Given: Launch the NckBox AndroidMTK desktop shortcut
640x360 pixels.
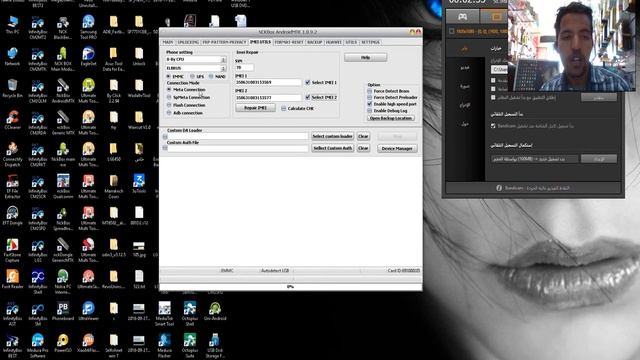Looking at the screenshot, I should click(x=63, y=91).
